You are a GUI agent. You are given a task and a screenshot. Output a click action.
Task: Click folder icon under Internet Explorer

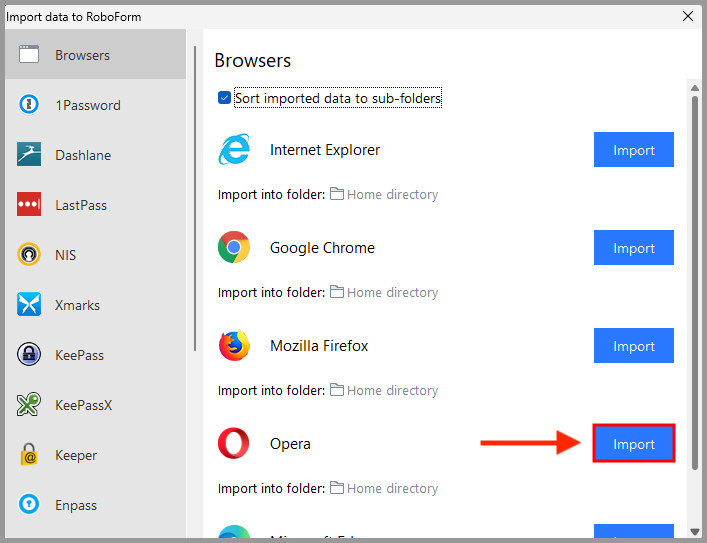click(336, 194)
